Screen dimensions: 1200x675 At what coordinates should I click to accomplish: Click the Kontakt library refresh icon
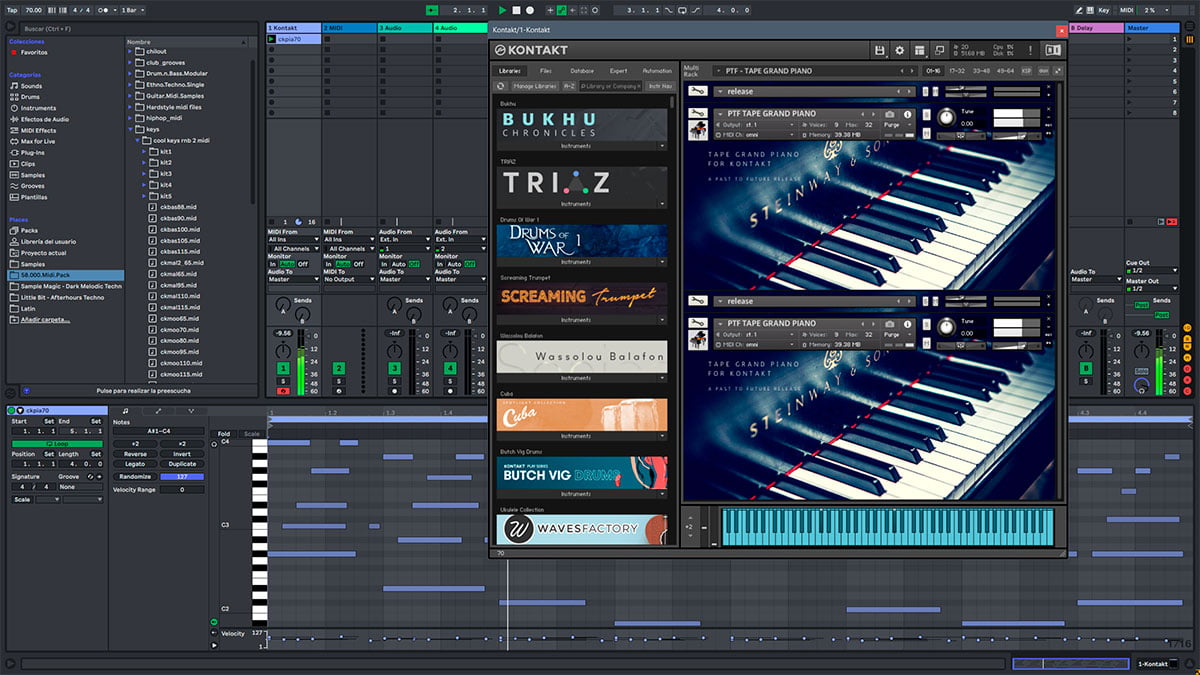coord(501,86)
